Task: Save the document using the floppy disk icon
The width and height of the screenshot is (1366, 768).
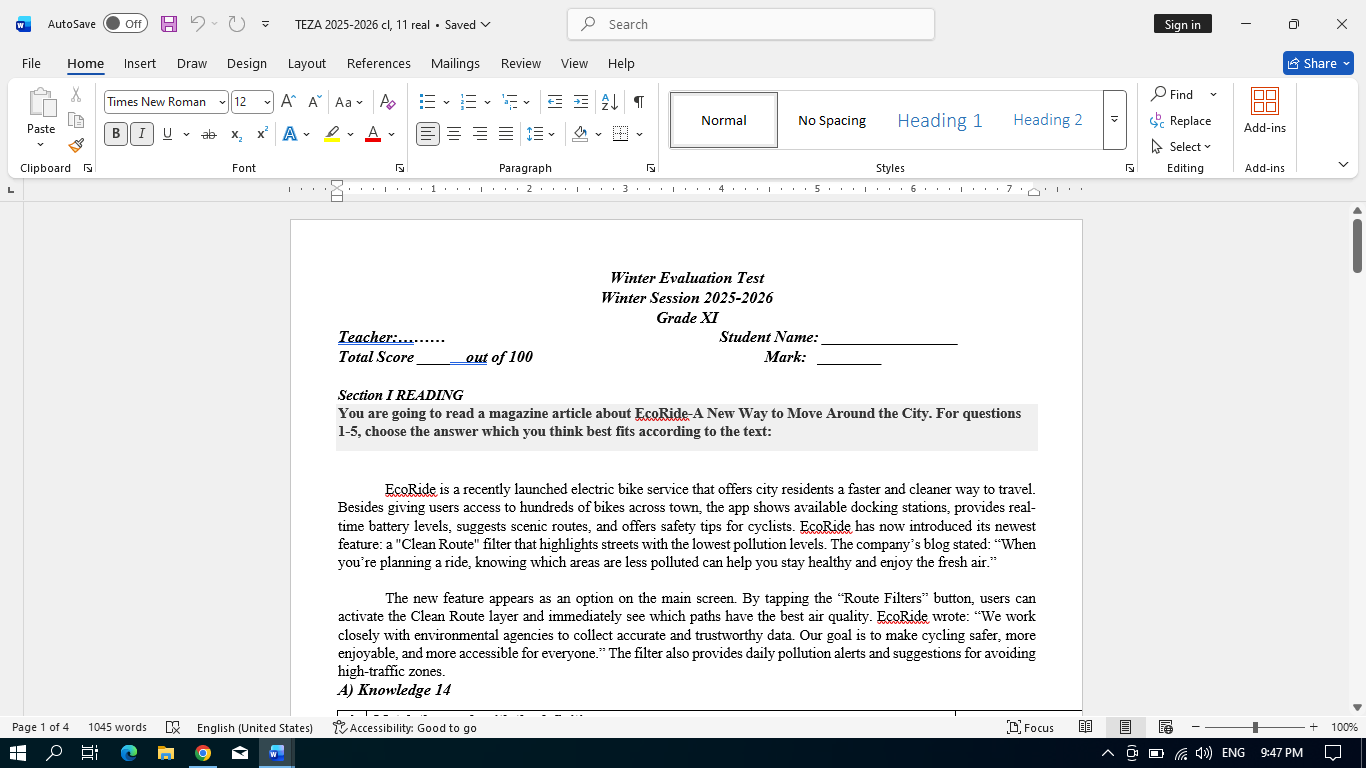Action: pos(169,24)
